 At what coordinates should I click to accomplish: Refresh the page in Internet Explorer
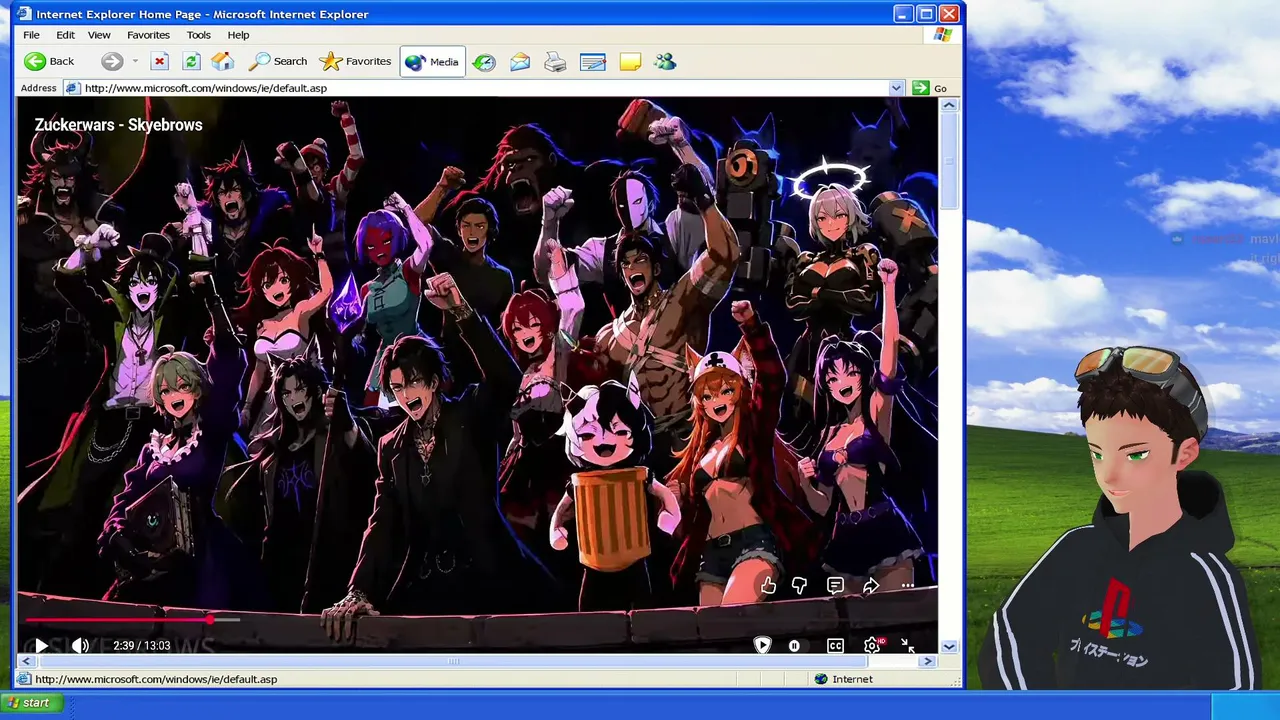tap(191, 62)
